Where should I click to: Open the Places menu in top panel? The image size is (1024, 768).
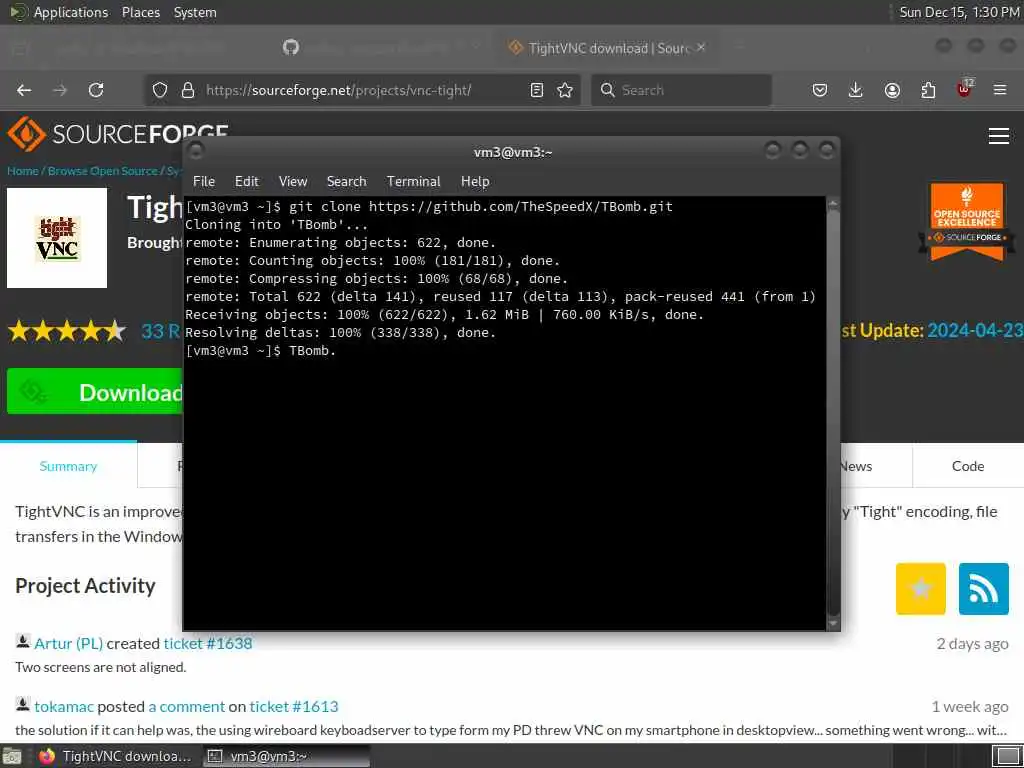tap(141, 12)
